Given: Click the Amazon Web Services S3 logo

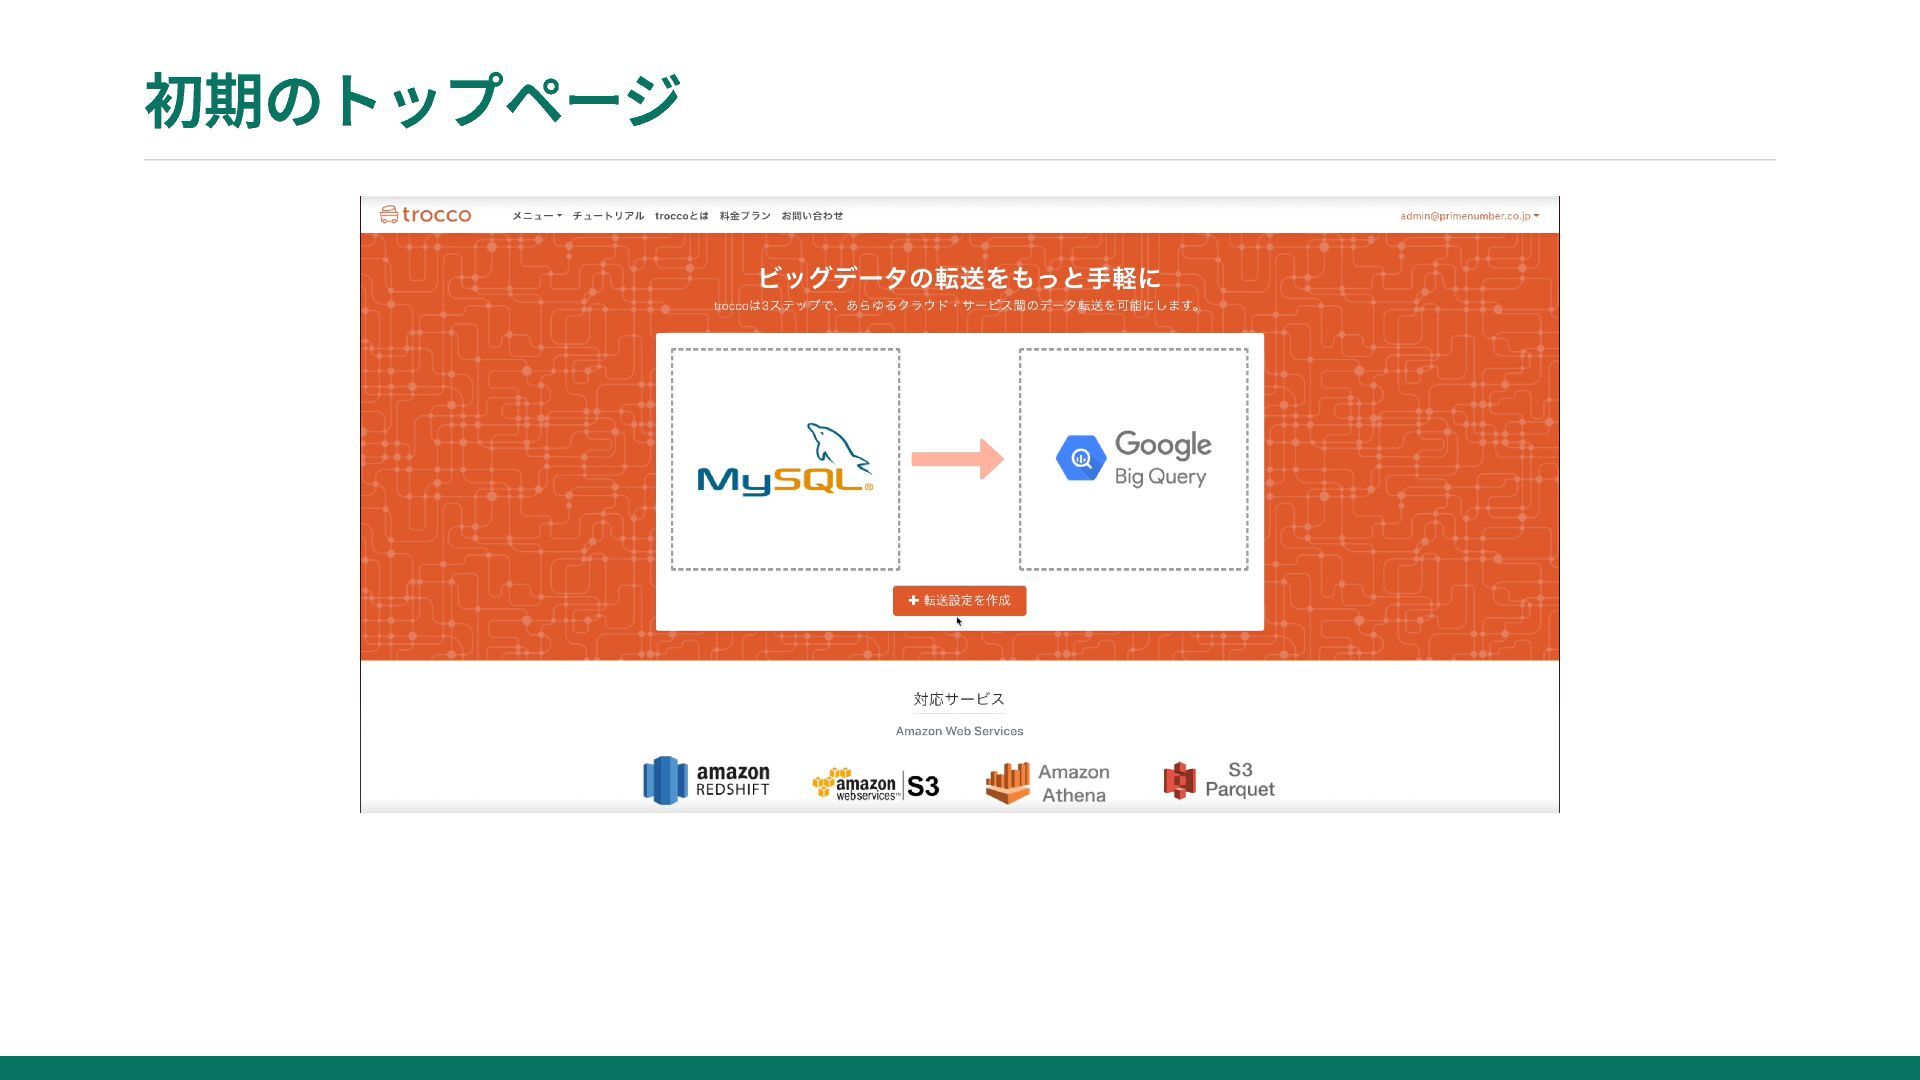Looking at the screenshot, I should pyautogui.click(x=876, y=785).
